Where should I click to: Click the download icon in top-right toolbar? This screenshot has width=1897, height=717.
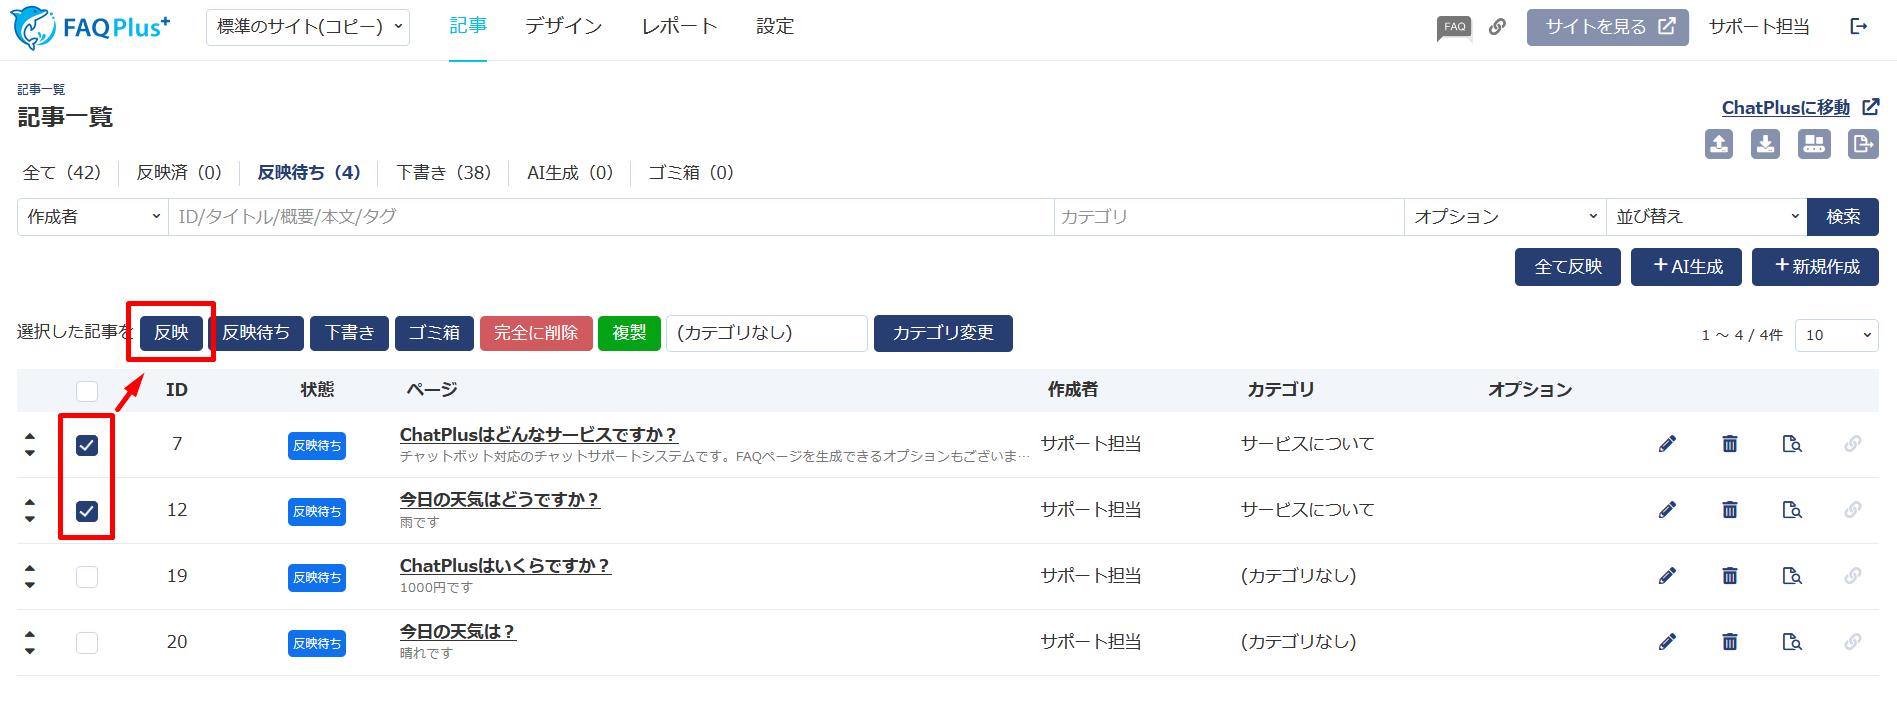tap(1765, 144)
